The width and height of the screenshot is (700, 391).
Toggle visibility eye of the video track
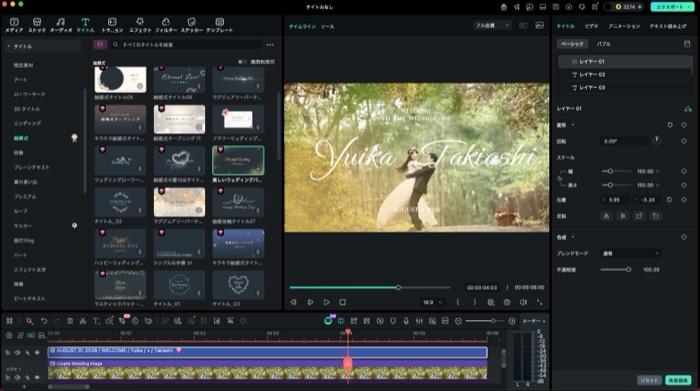pos(37,378)
